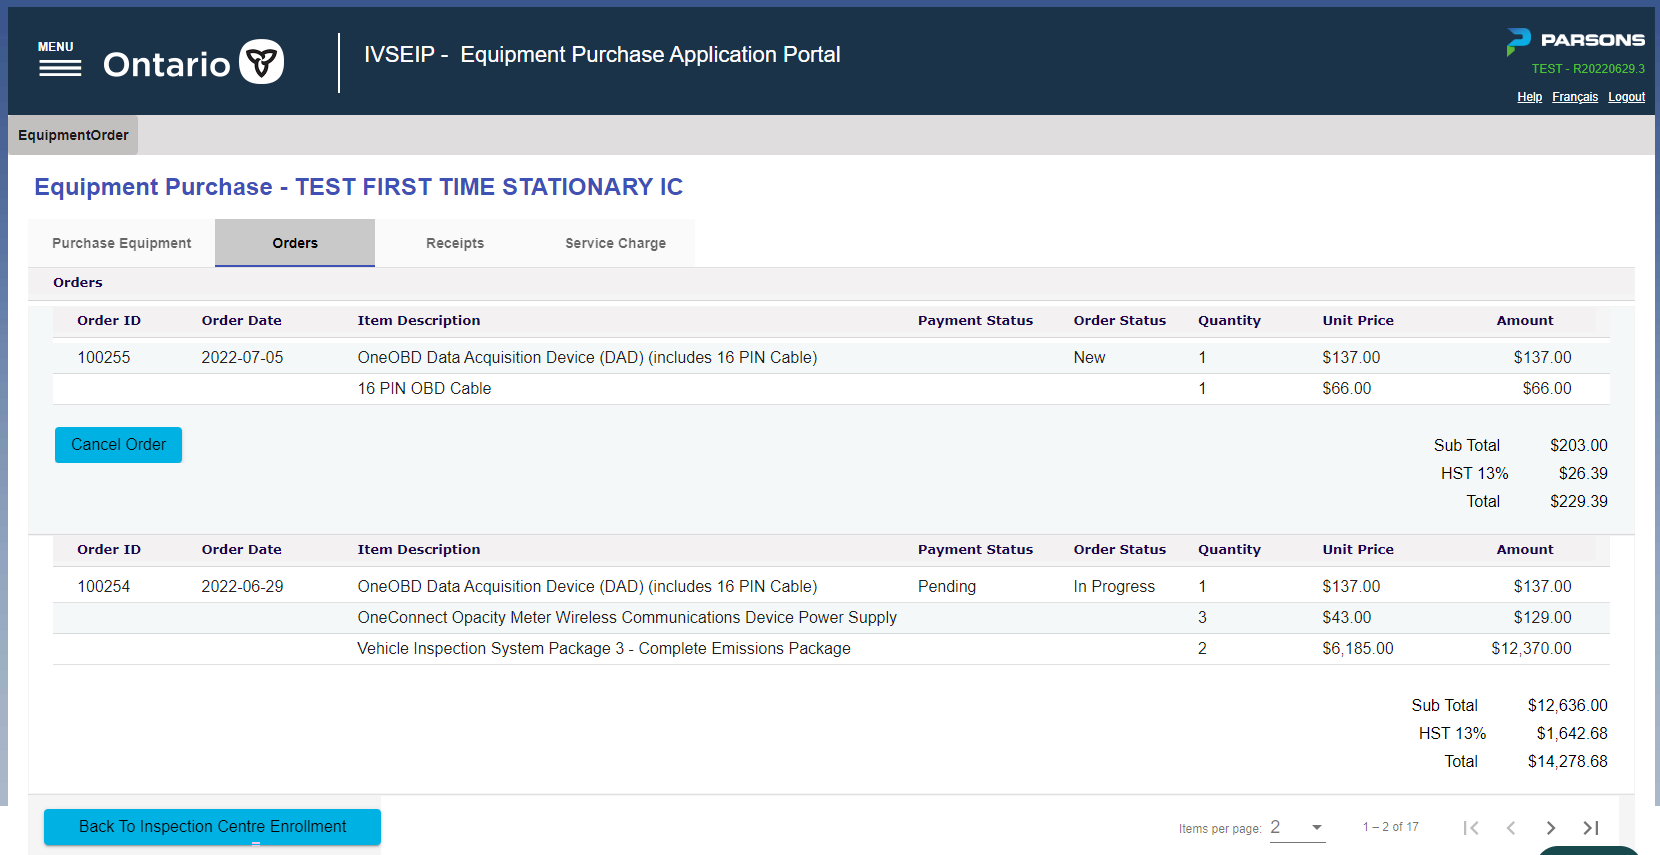Go to first page of orders
The image size is (1660, 855).
(1470, 828)
